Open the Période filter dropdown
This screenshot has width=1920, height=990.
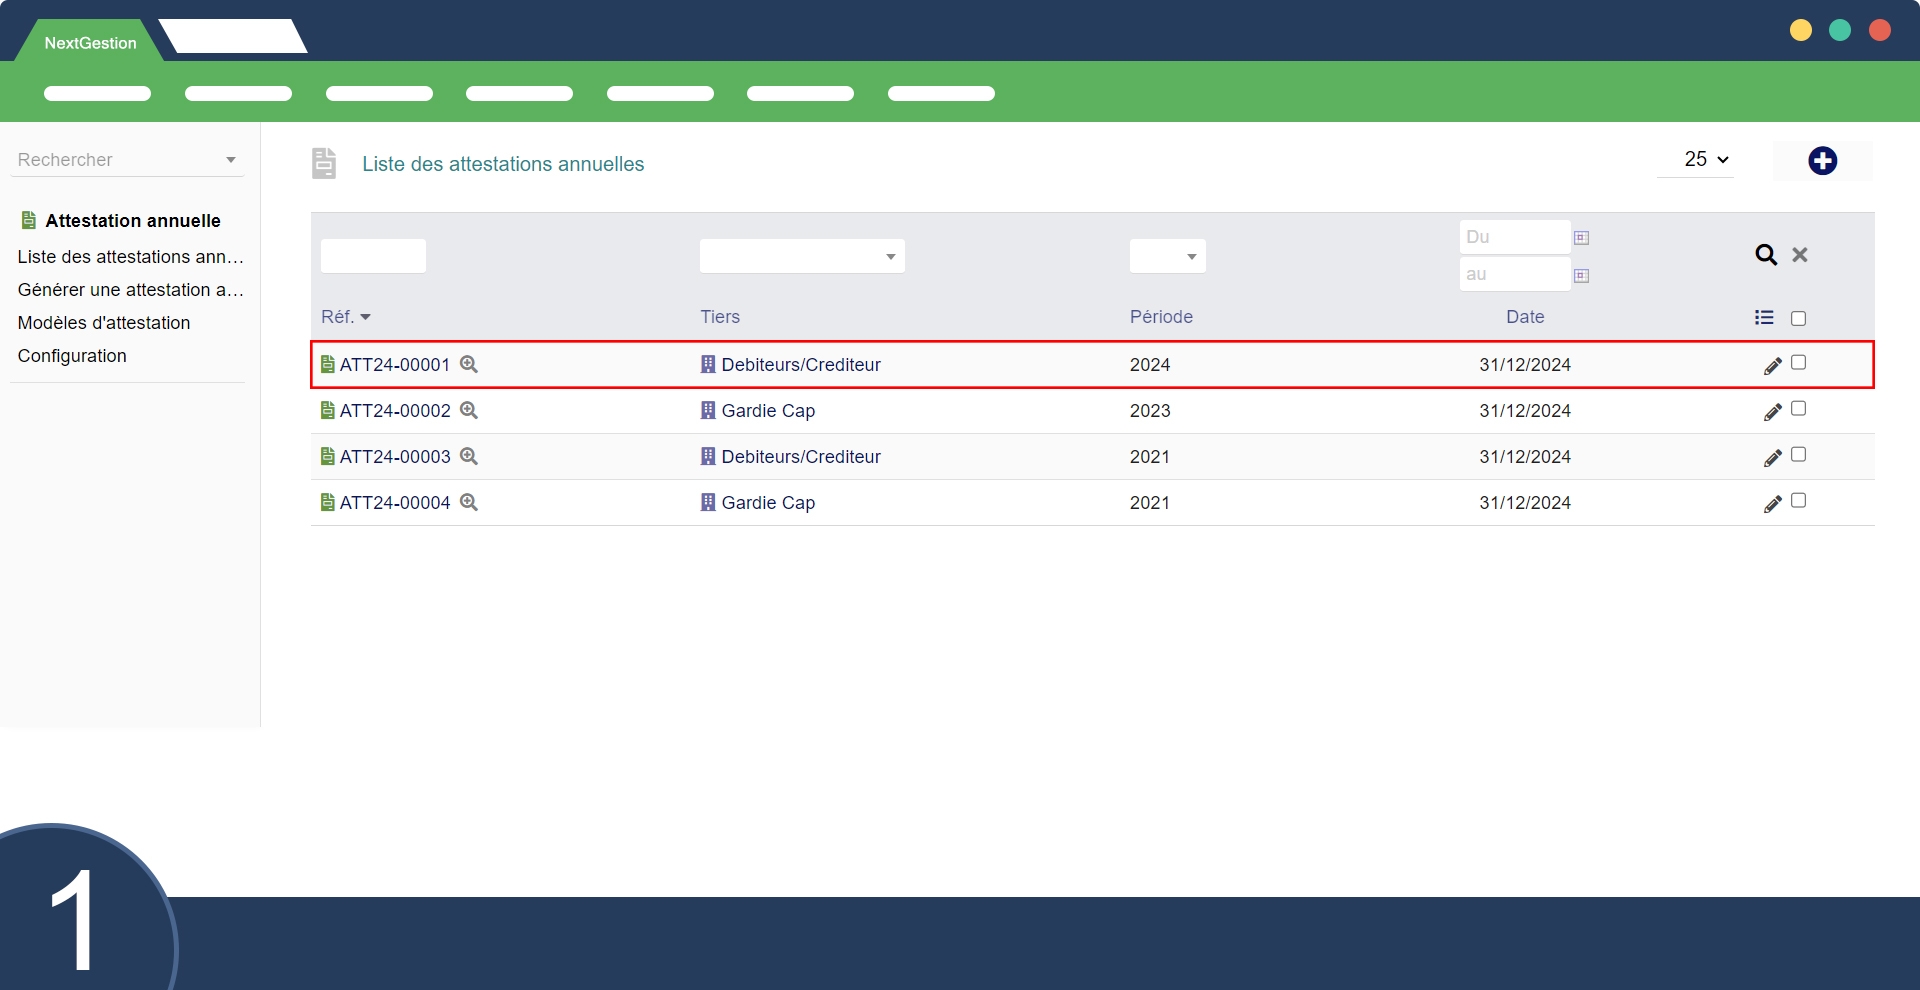coord(1167,256)
